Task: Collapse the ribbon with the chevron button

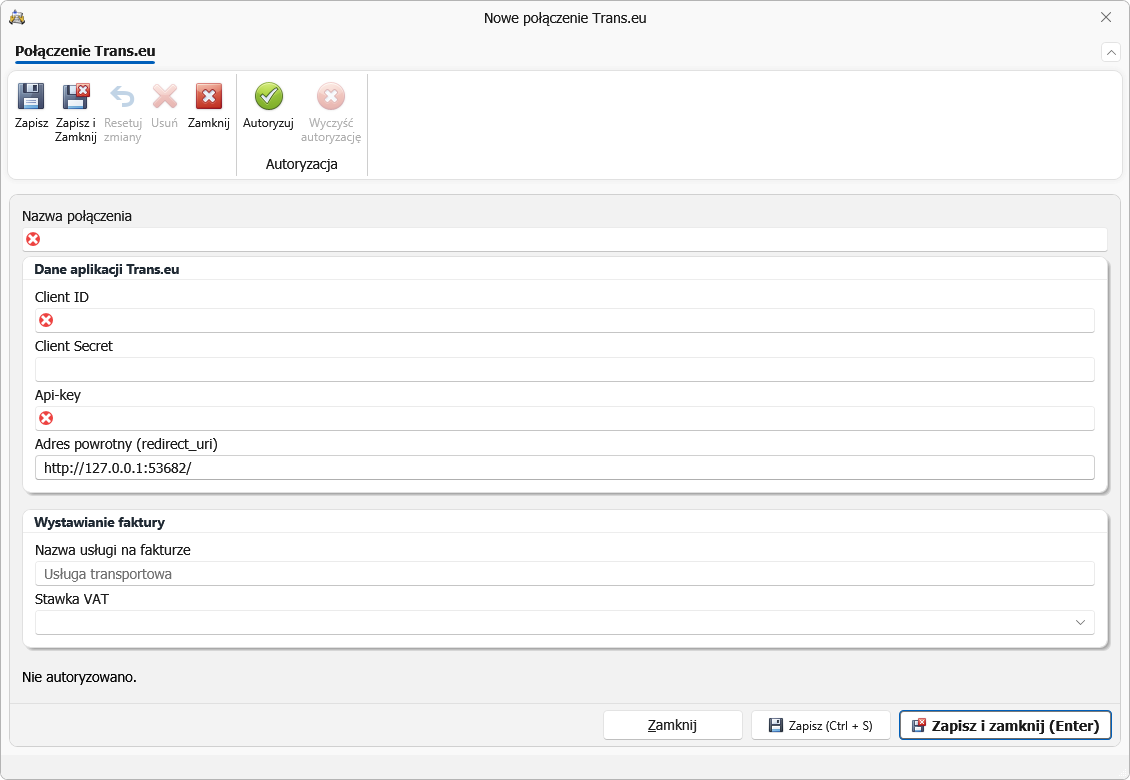Action: 1111,53
